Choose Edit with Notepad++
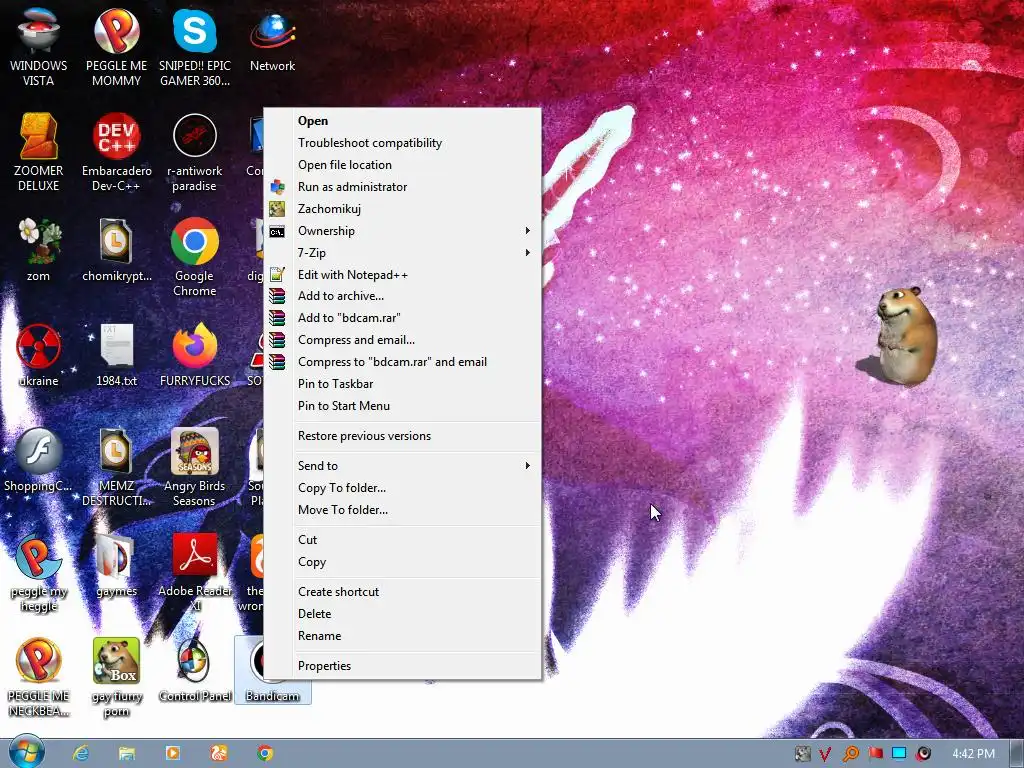The image size is (1024, 768). point(402,275)
